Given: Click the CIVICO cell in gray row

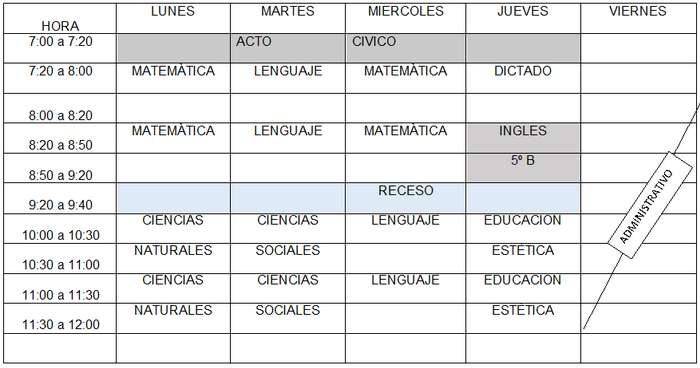Looking at the screenshot, I should [405, 48].
